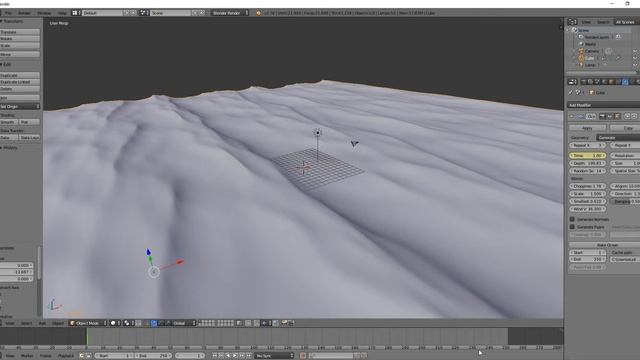Toggle modifier viewport visibility eye icon
The width and height of the screenshot is (640, 360).
pyautogui.click(x=610, y=116)
